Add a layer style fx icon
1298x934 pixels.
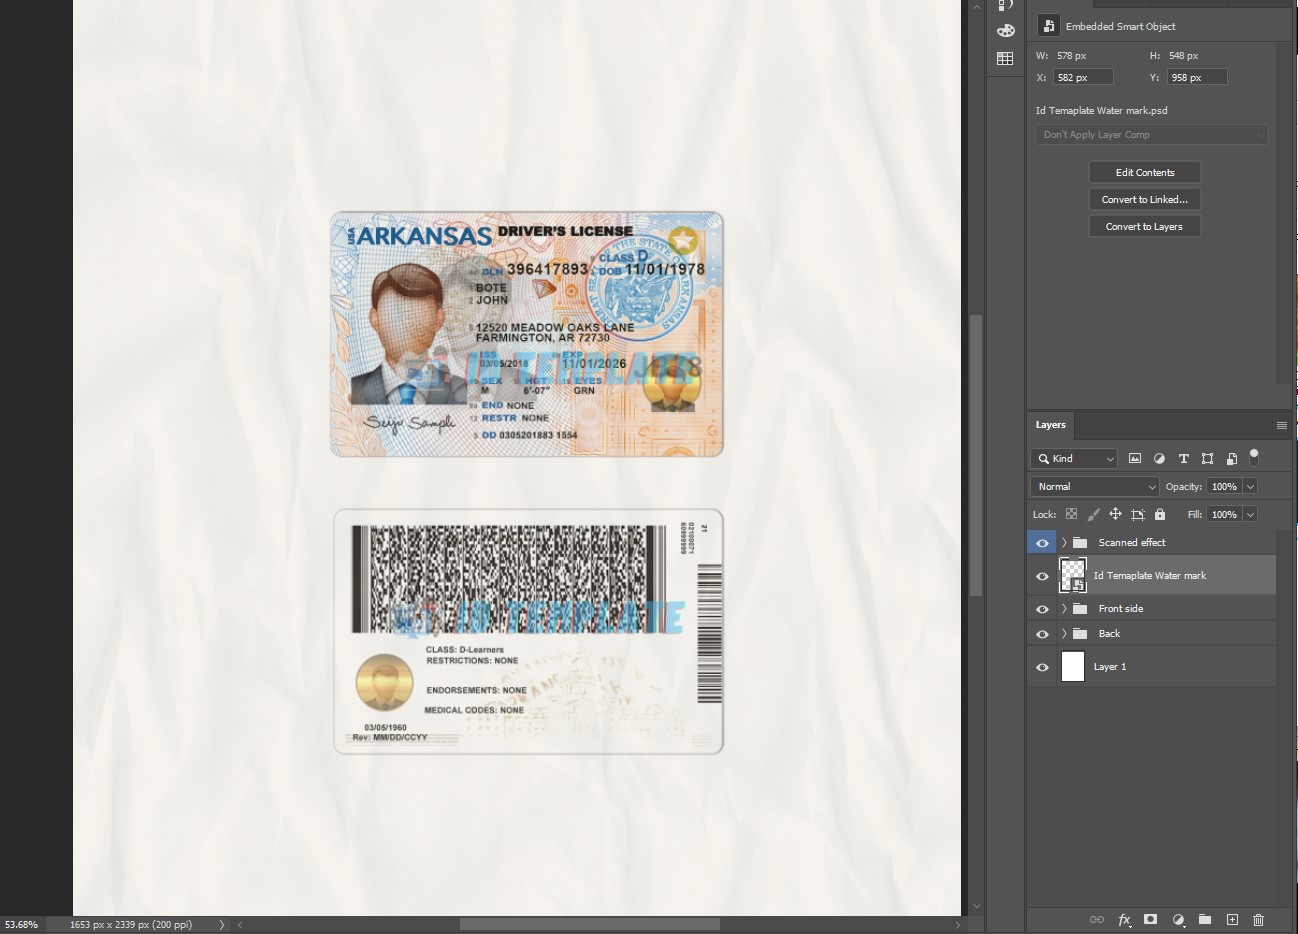pyautogui.click(x=1124, y=919)
